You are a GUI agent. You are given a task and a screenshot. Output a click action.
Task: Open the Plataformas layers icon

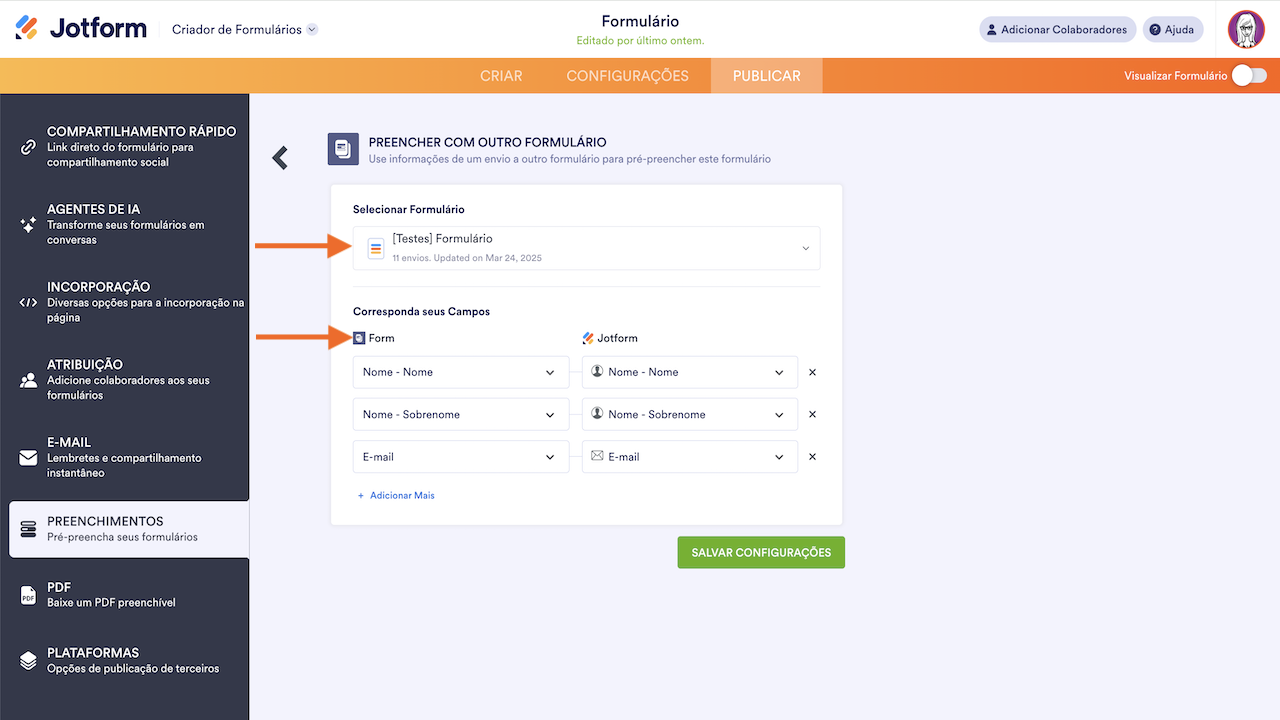click(x=28, y=661)
